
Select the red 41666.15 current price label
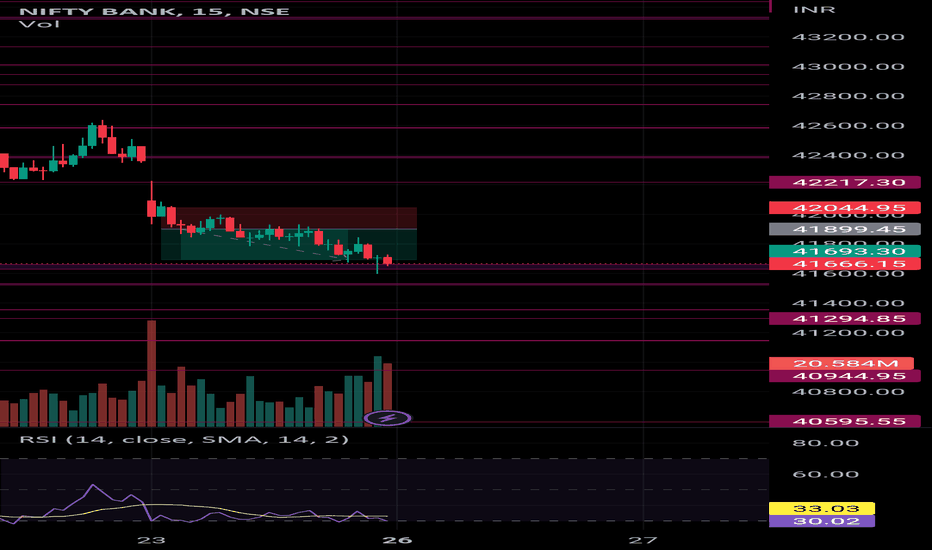[x=845, y=264]
